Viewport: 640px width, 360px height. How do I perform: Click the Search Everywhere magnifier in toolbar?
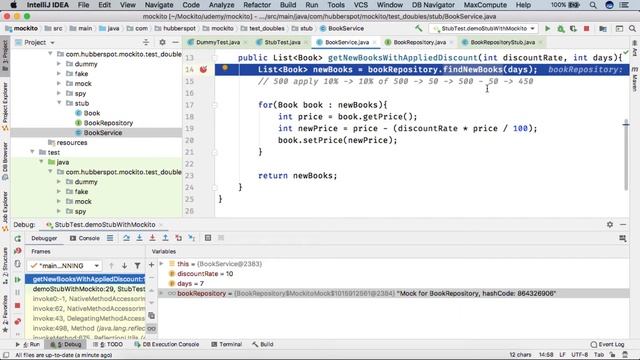(x=632, y=29)
